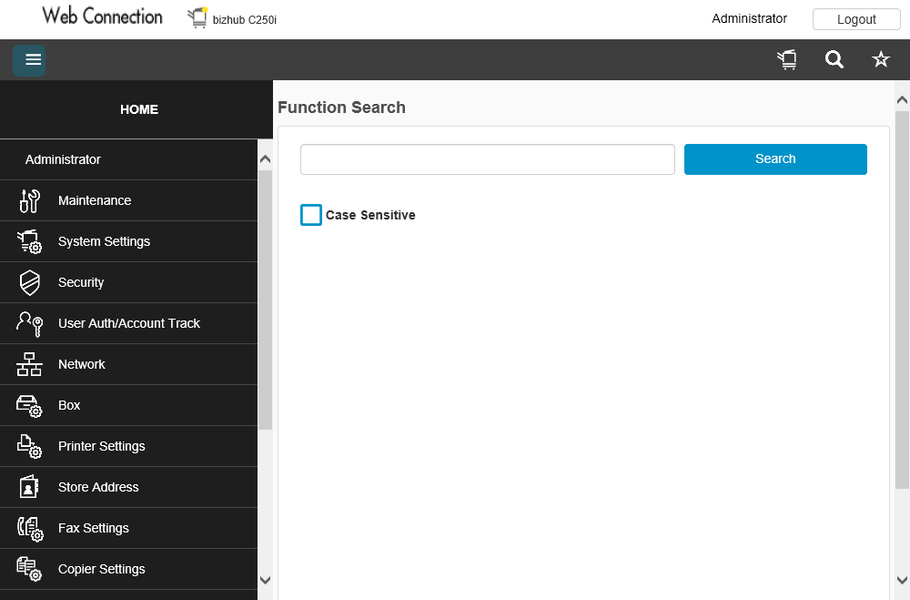Image resolution: width=910 pixels, height=600 pixels.
Task: Open the magnifier search icon in toolbar
Action: pos(834,60)
